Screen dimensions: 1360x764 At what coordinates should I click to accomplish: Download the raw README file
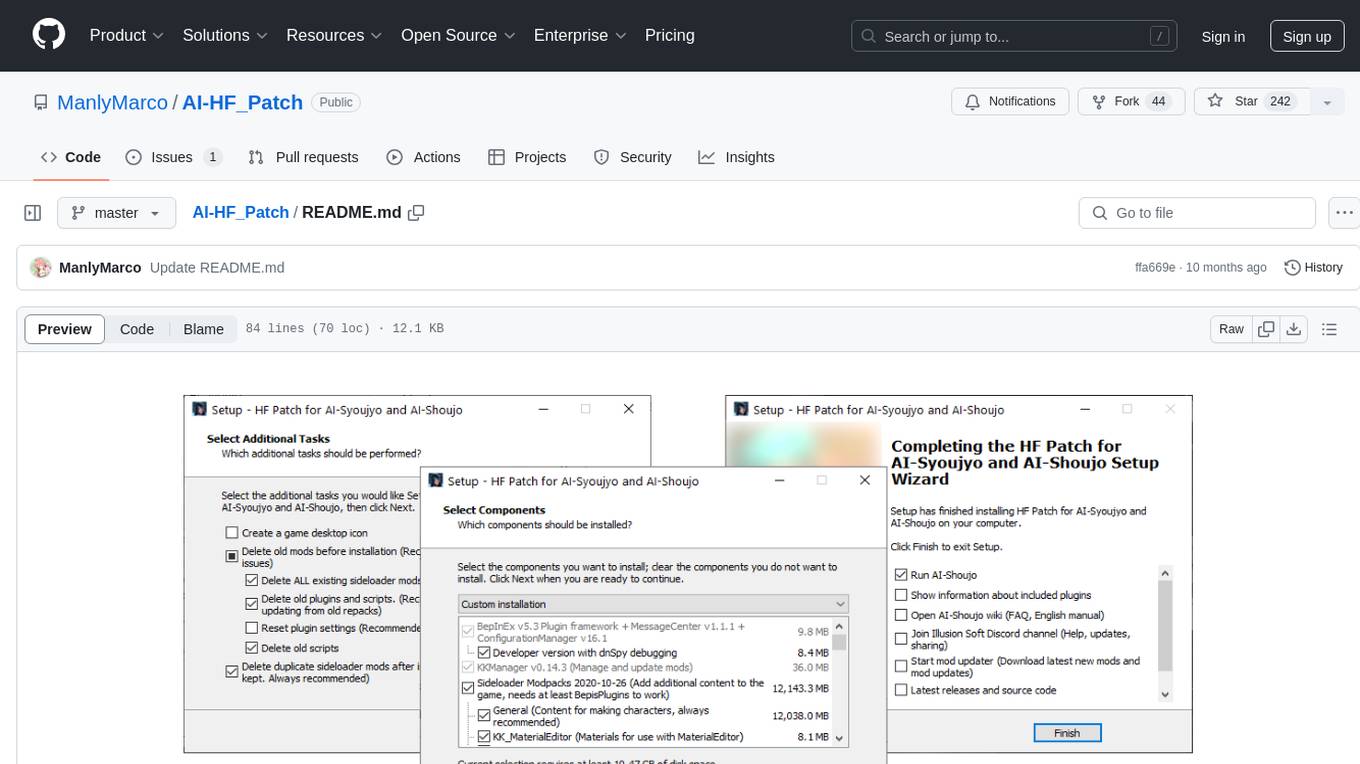1293,329
